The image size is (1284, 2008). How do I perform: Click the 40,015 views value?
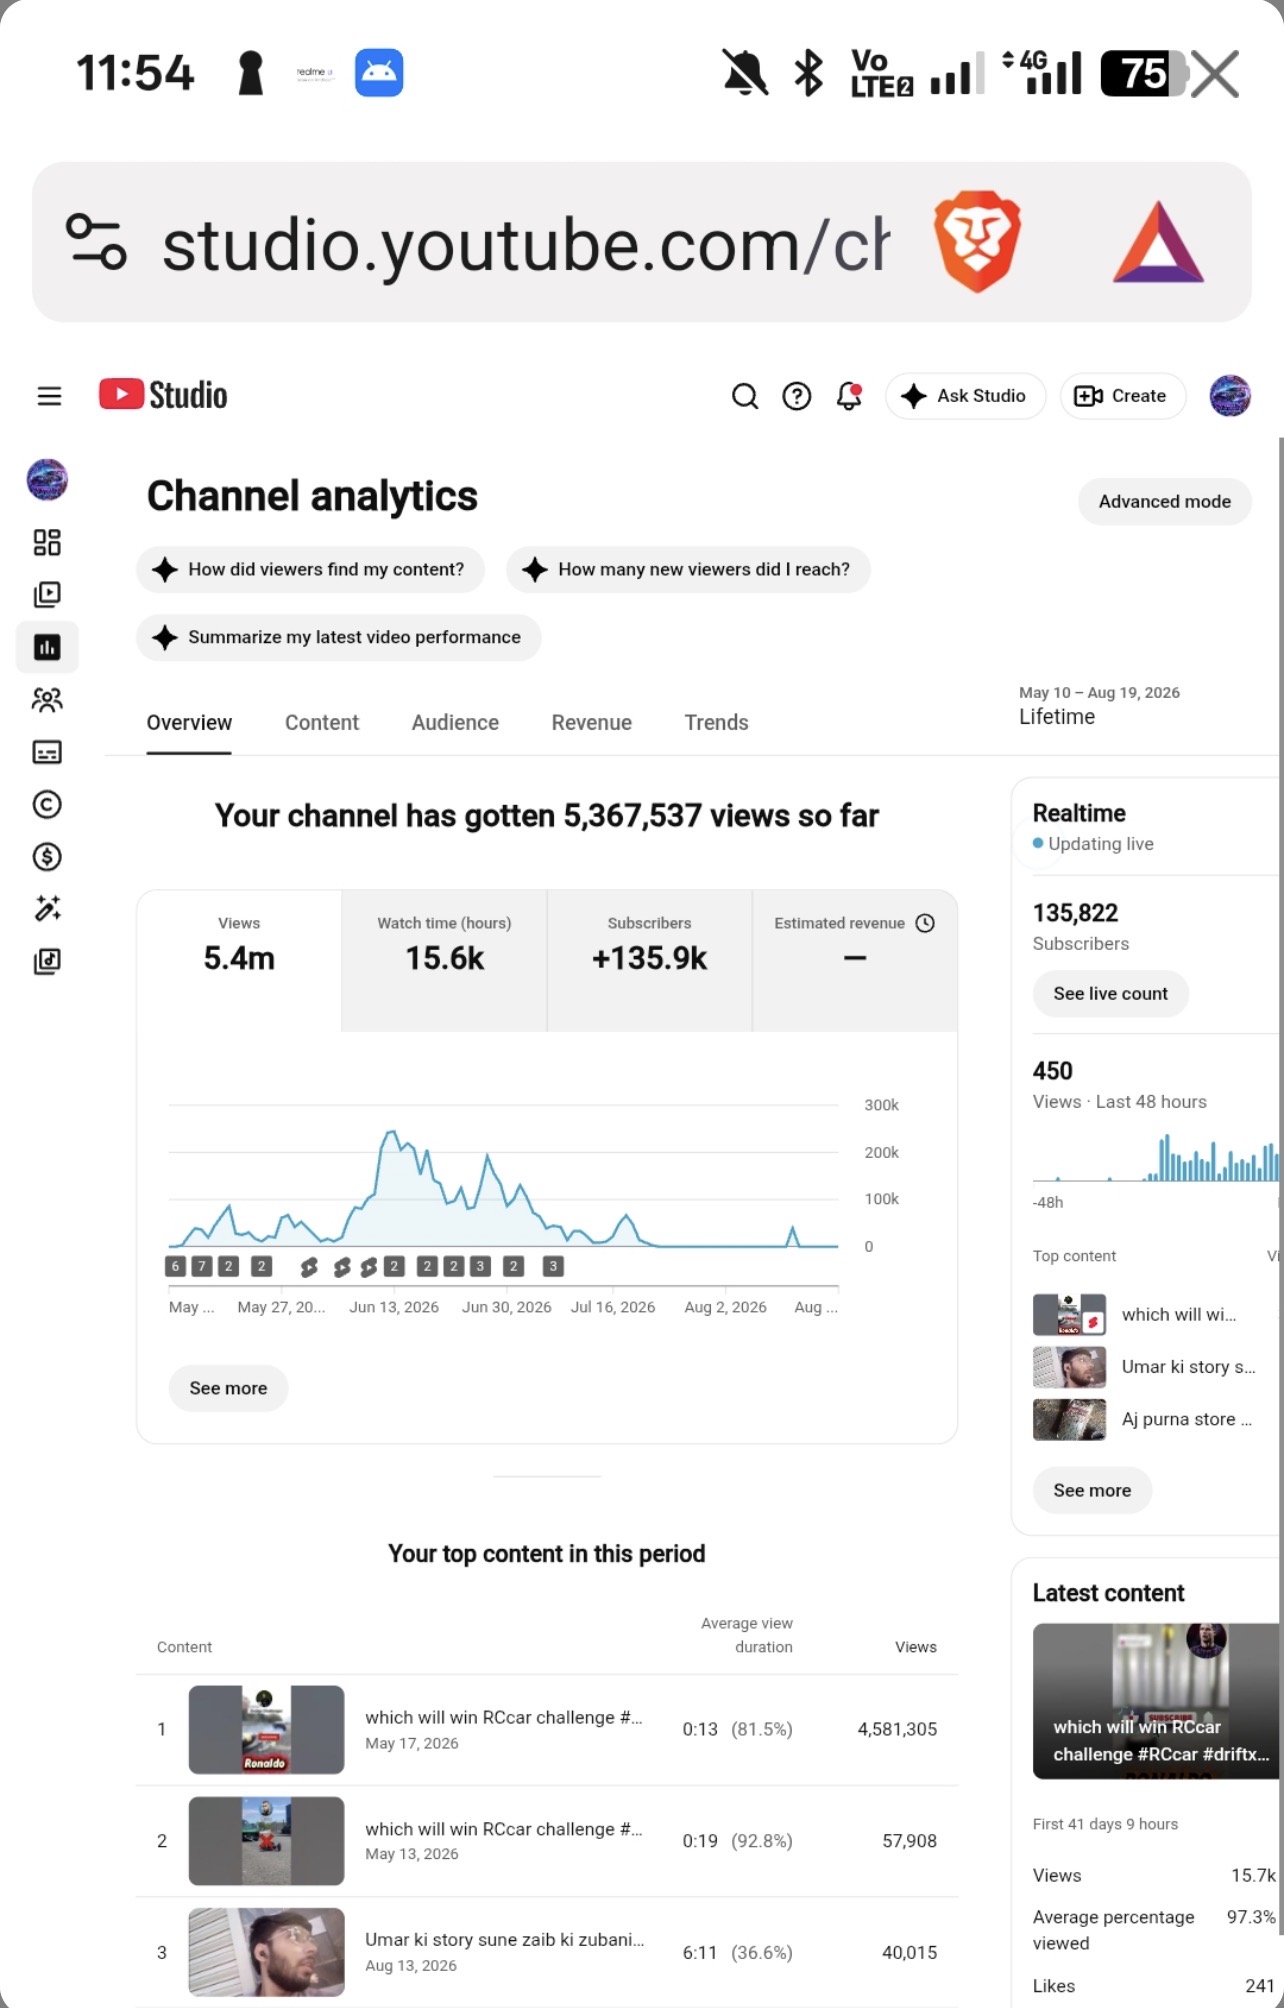pyautogui.click(x=909, y=1952)
